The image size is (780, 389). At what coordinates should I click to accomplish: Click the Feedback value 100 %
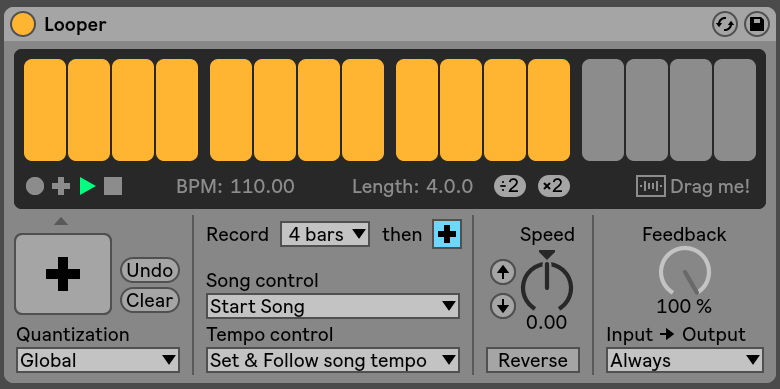click(x=684, y=307)
